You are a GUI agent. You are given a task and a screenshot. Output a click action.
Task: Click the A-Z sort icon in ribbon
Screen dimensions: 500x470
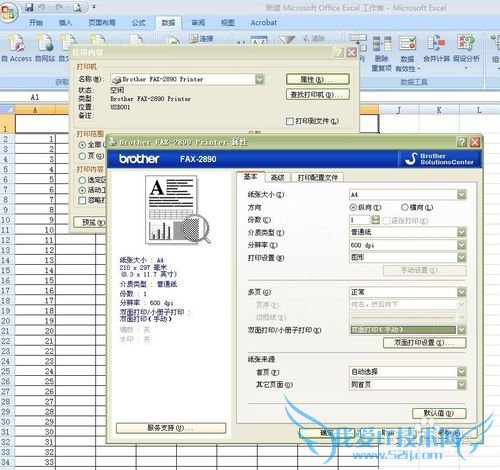point(259,41)
